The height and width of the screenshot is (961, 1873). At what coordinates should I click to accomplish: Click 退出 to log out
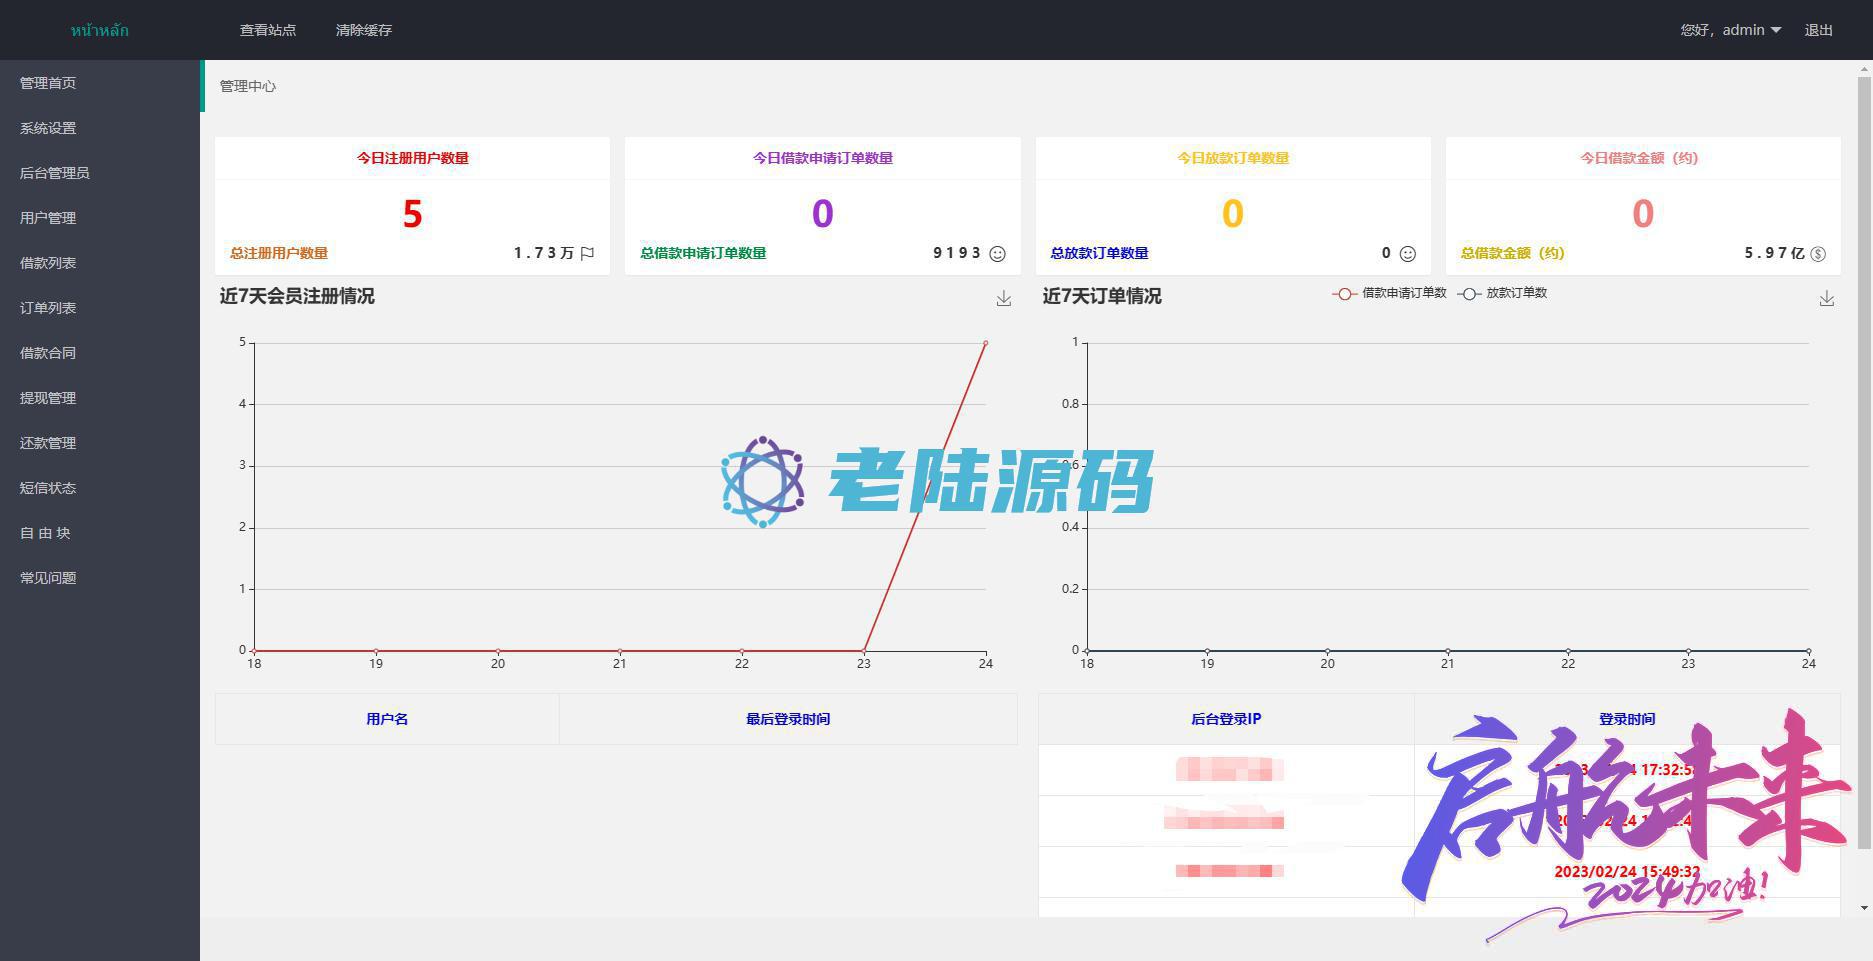pyautogui.click(x=1818, y=30)
